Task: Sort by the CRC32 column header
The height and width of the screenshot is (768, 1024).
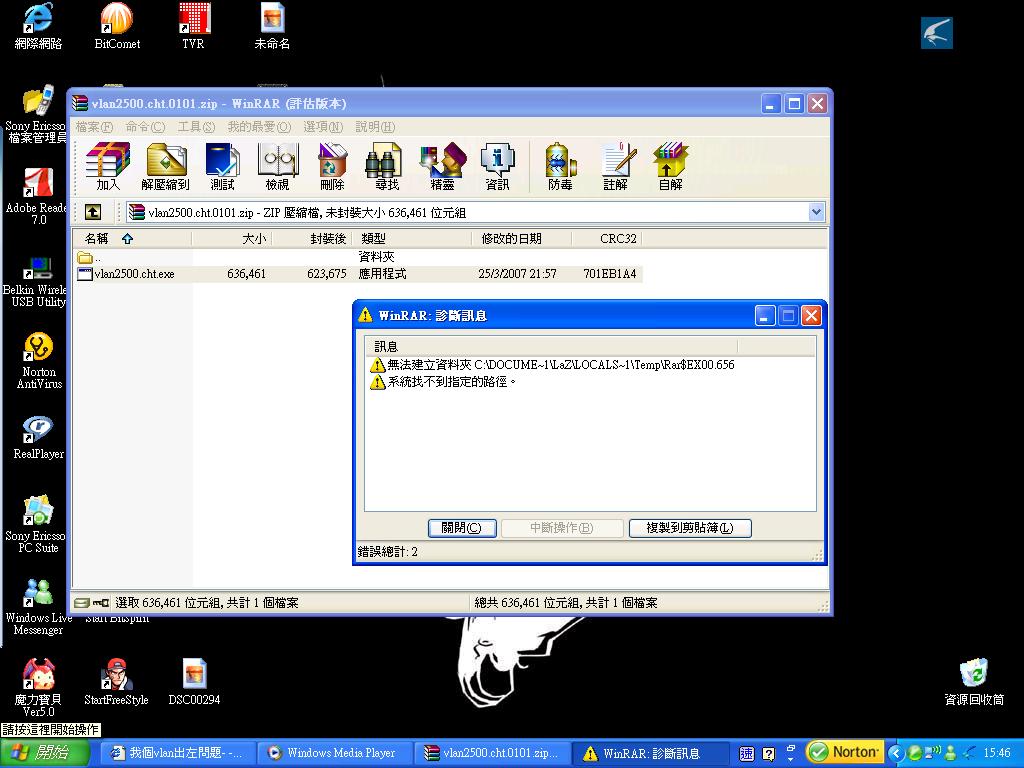Action: pos(607,239)
